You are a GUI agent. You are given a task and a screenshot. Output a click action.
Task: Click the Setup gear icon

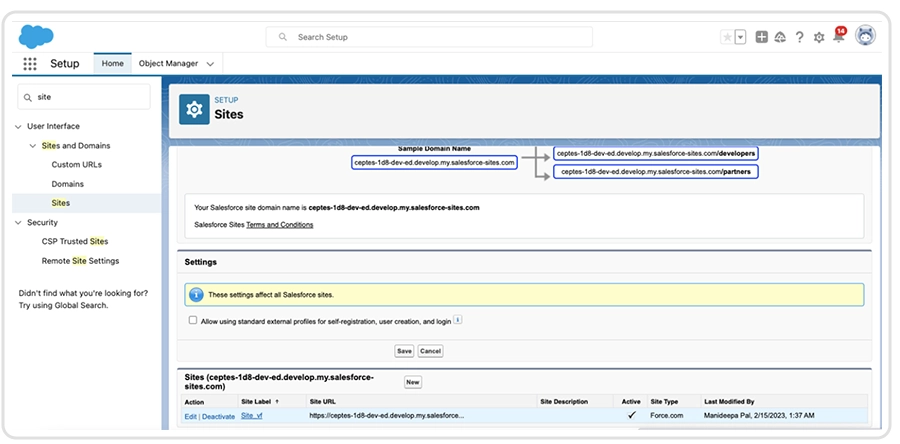pos(819,37)
